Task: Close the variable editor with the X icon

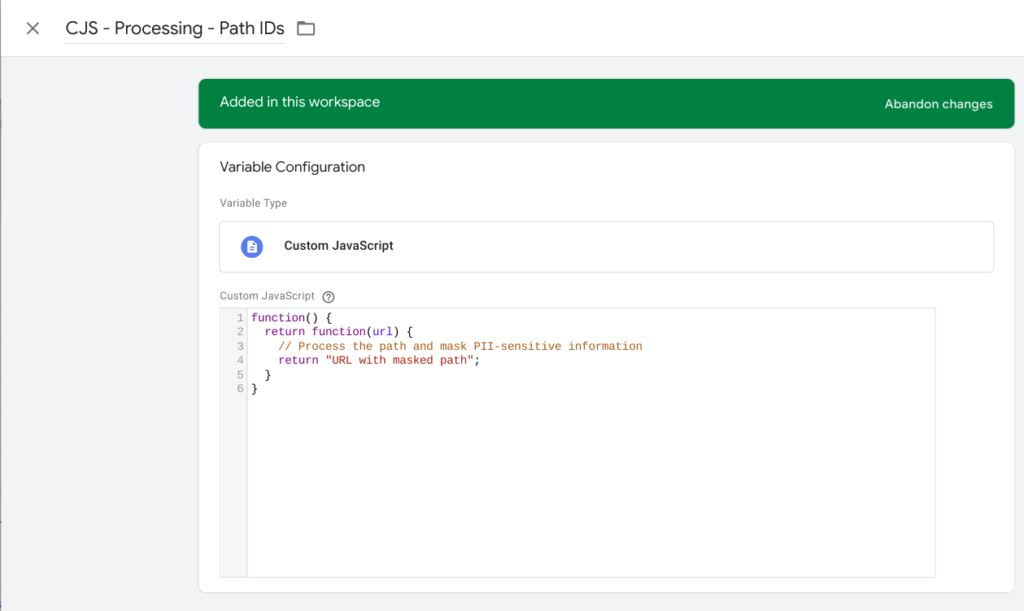Action: (x=32, y=28)
